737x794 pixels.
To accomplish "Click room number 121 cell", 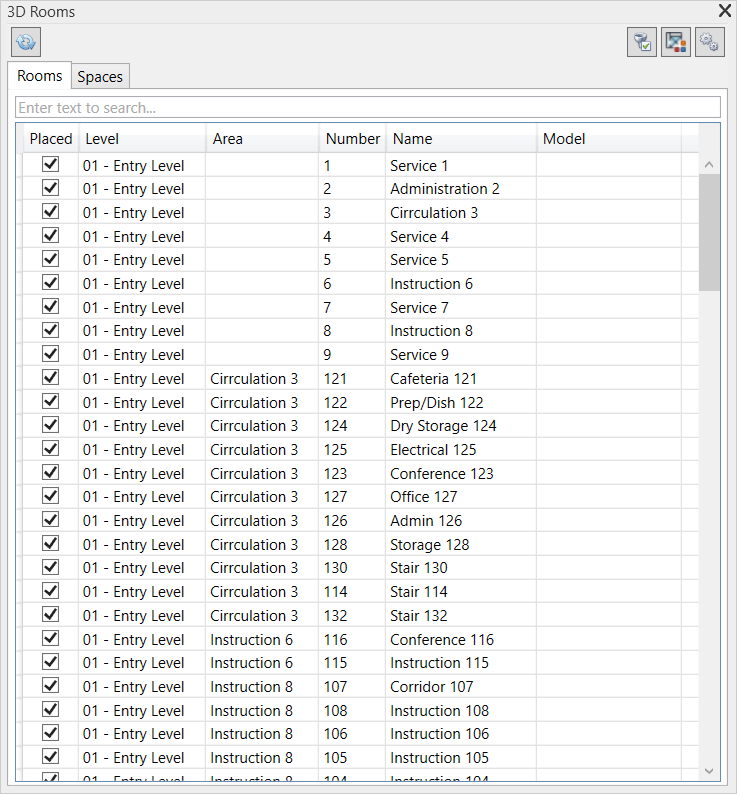I will point(352,379).
